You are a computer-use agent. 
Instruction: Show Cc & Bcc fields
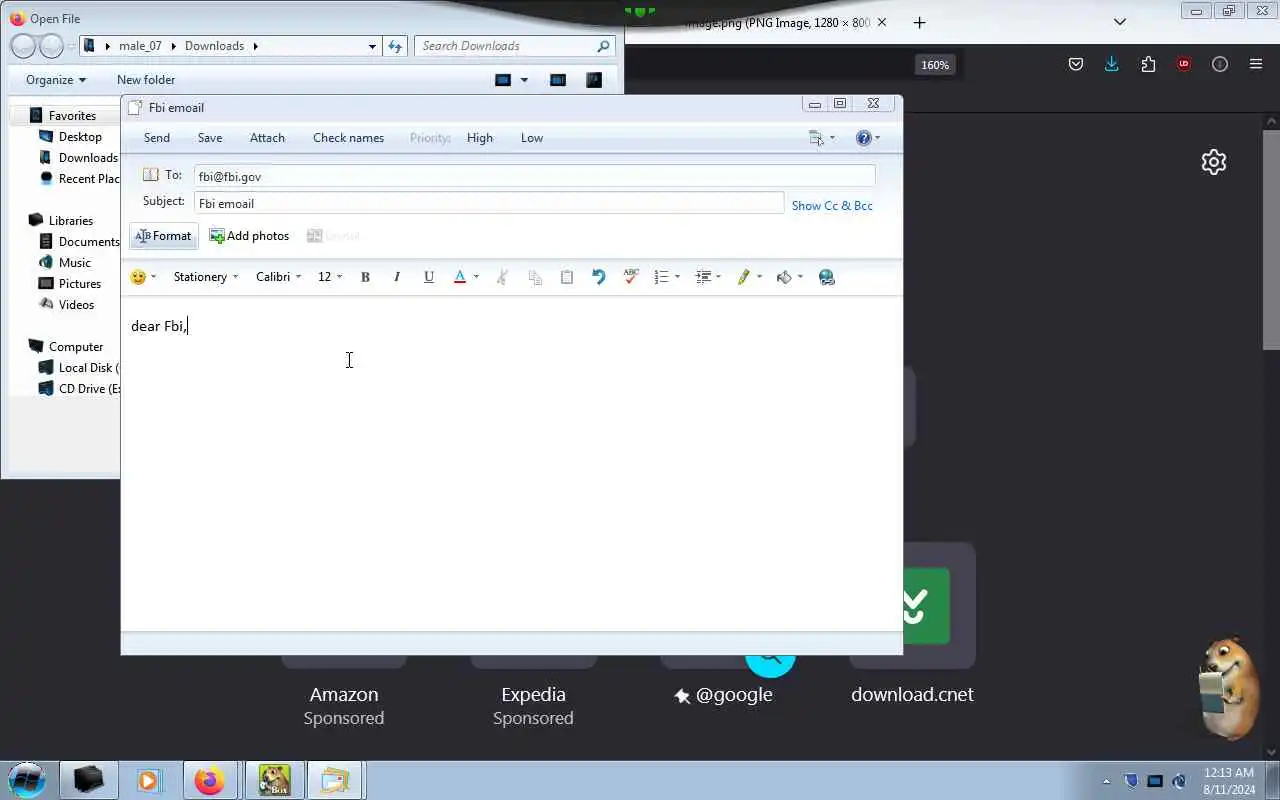tap(832, 205)
